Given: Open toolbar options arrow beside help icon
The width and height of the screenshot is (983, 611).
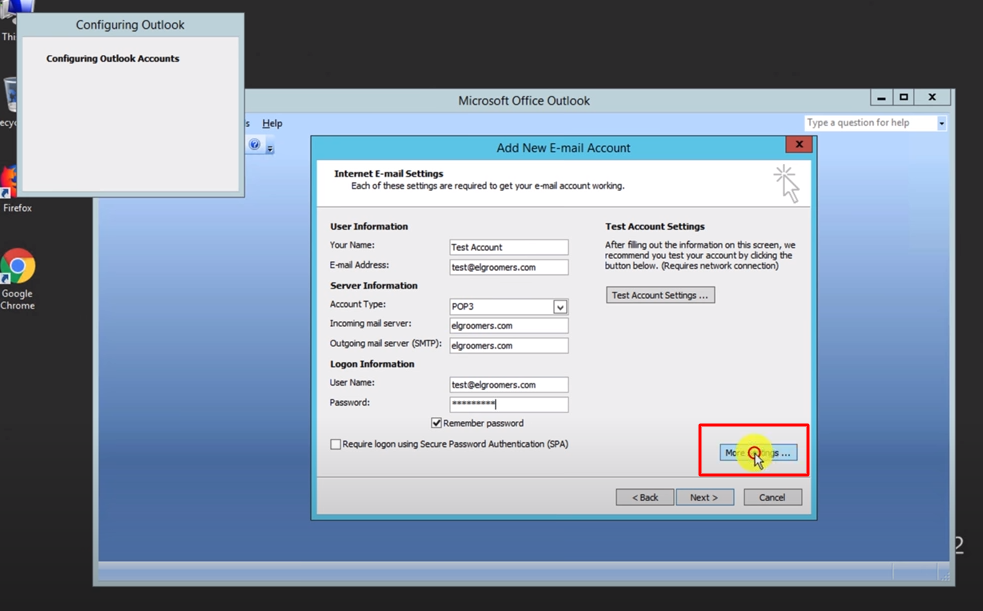Looking at the screenshot, I should (270, 149).
